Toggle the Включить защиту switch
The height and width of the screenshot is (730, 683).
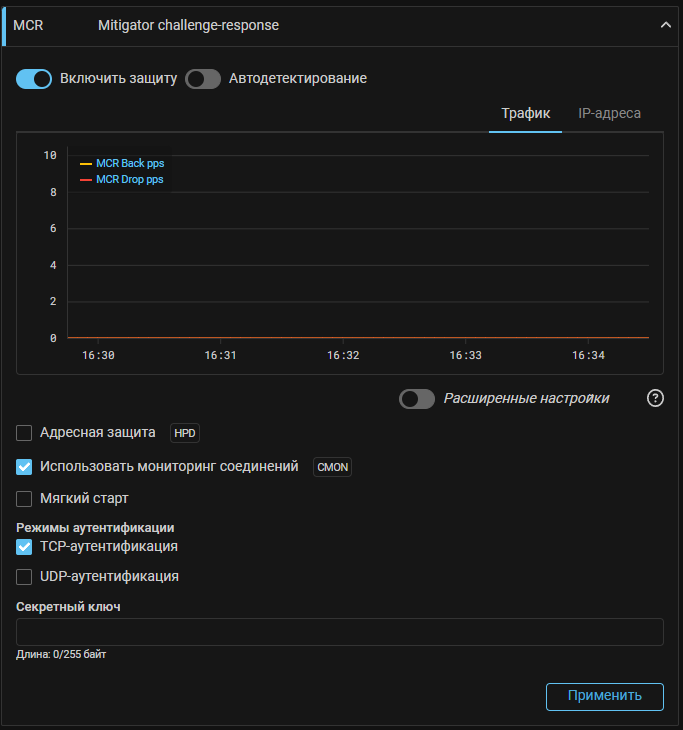tap(34, 79)
